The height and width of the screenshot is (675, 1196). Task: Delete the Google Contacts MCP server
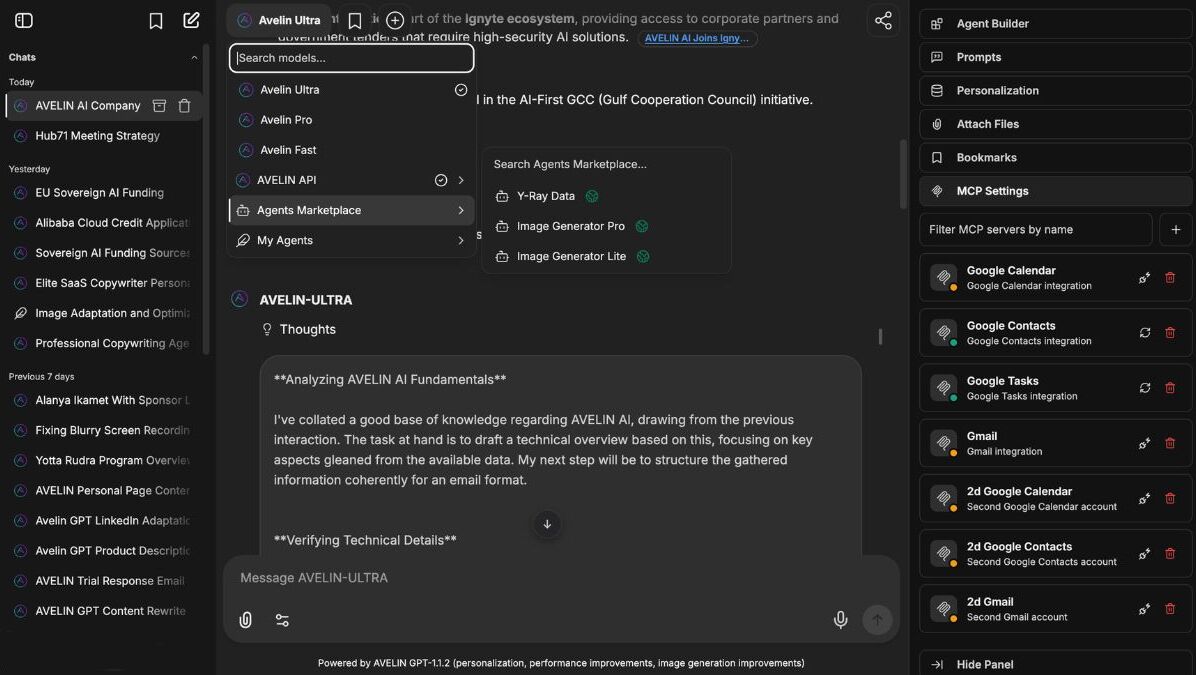pyautogui.click(x=1170, y=333)
